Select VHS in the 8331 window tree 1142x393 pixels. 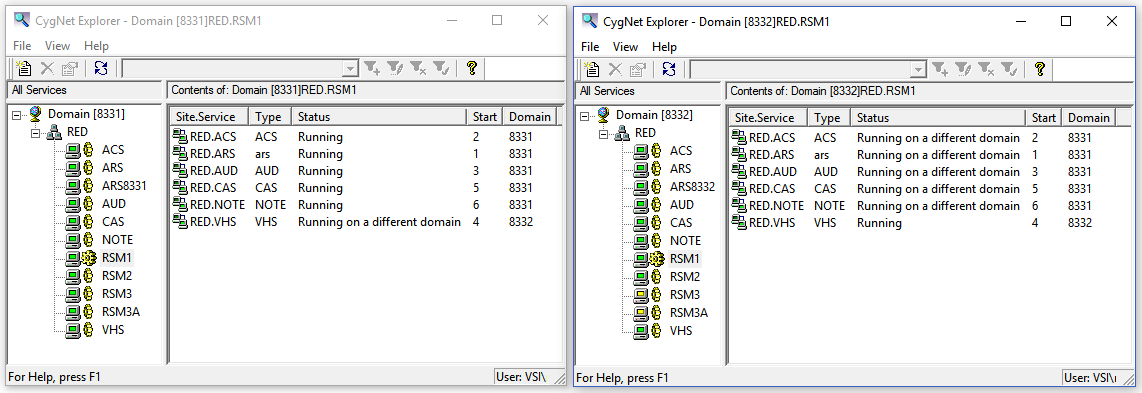click(113, 330)
